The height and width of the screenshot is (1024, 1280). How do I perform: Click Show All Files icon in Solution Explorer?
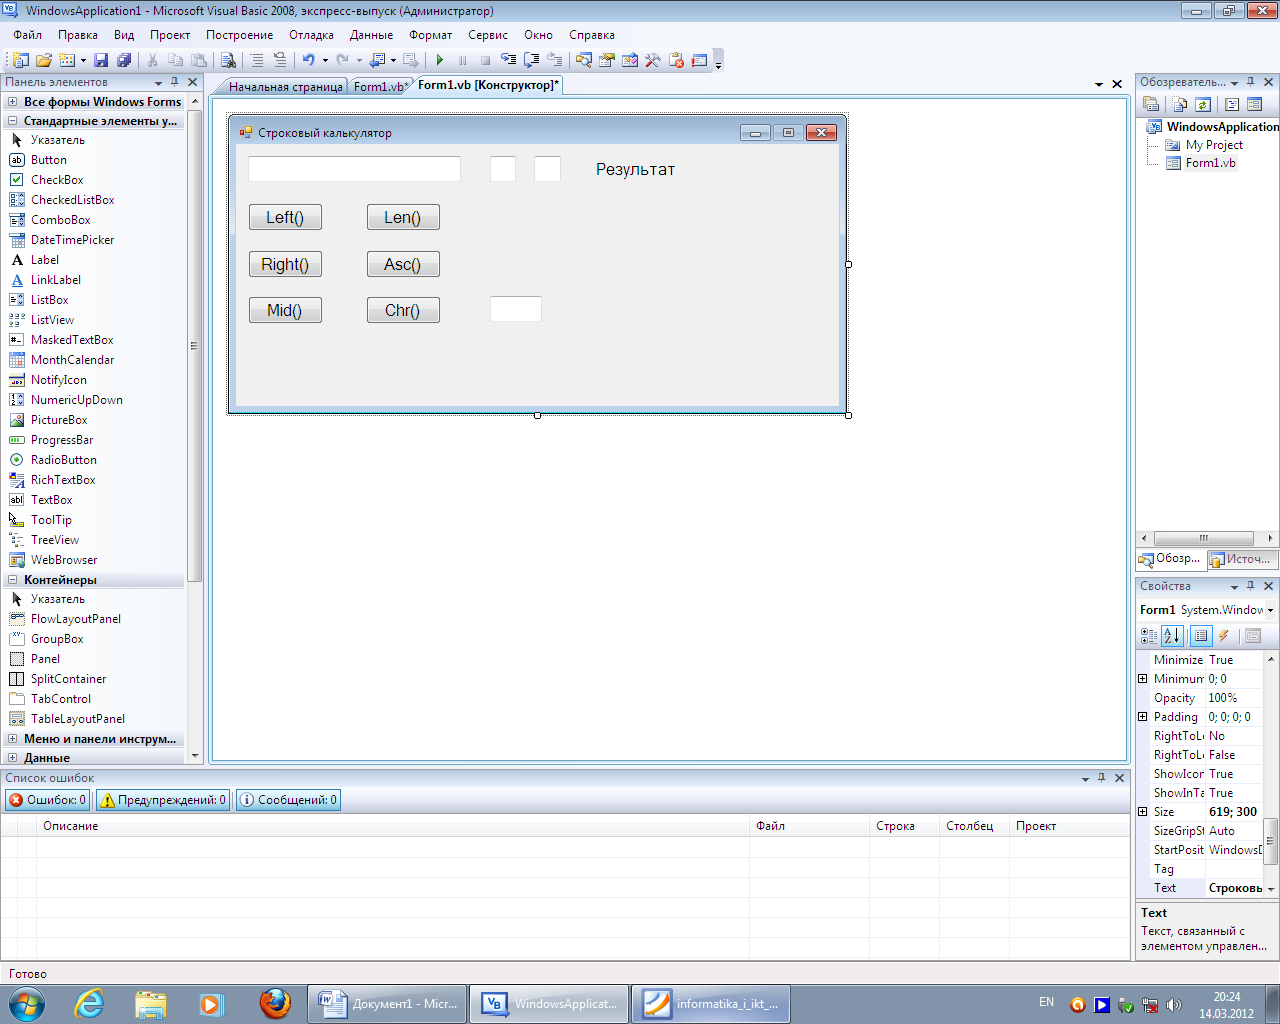(1180, 104)
